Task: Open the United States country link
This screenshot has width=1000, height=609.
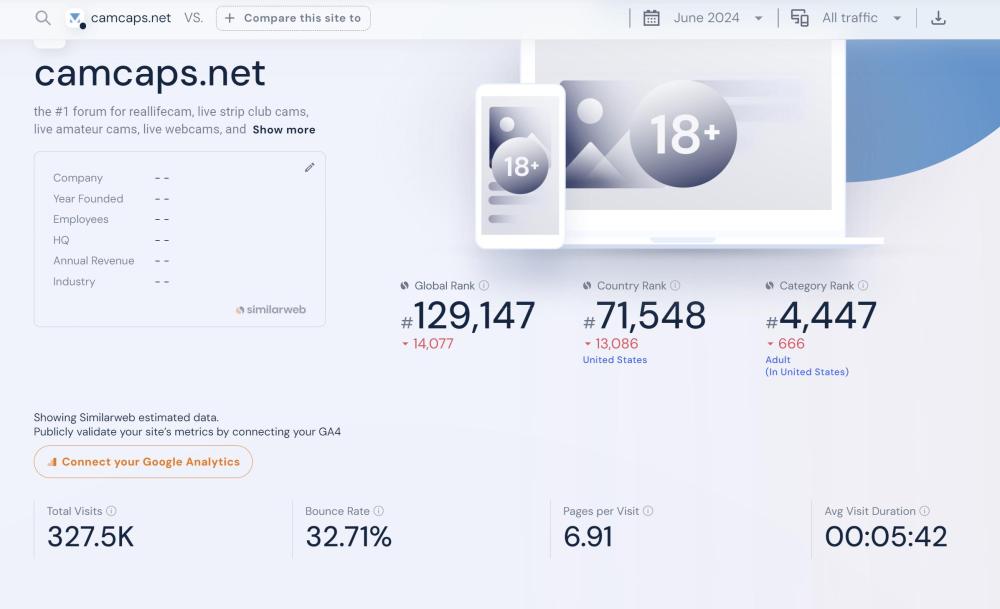Action: coord(614,360)
